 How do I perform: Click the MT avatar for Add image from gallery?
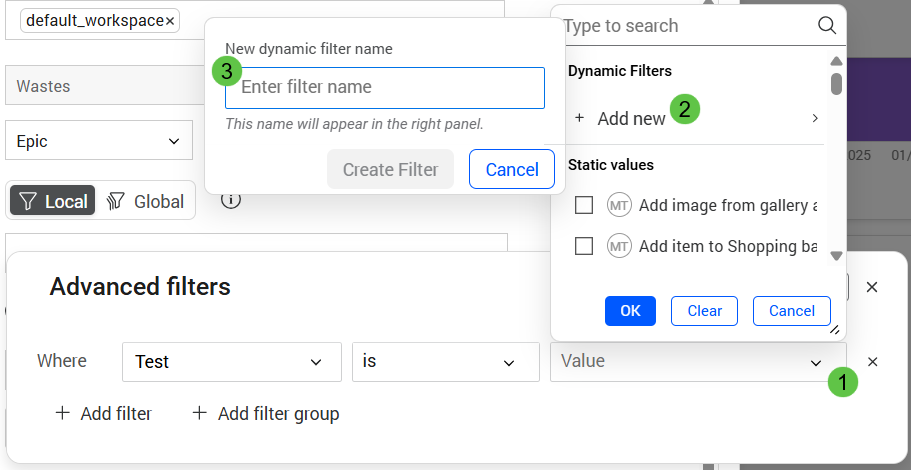coord(619,205)
